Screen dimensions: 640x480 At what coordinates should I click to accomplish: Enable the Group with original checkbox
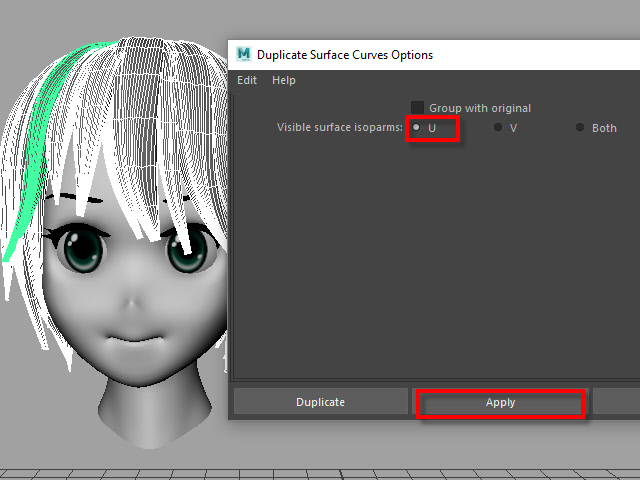418,108
